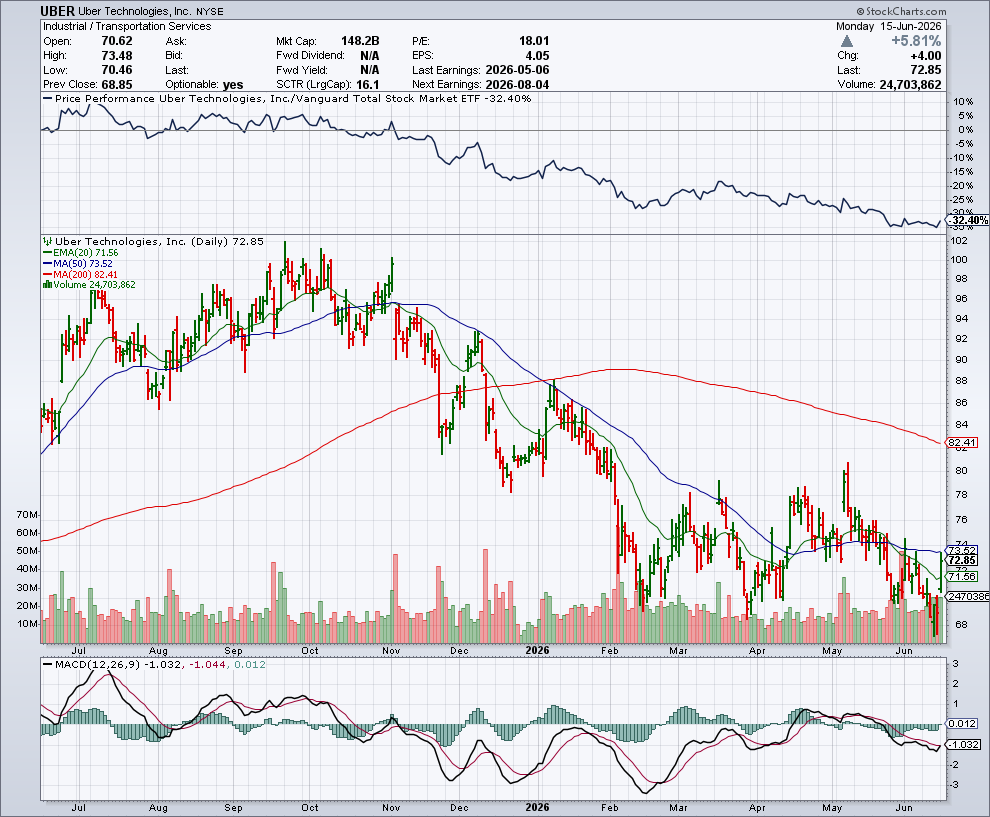Image resolution: width=990 pixels, height=817 pixels.
Task: Click the High value 73.48
Action: pyautogui.click(x=117, y=56)
